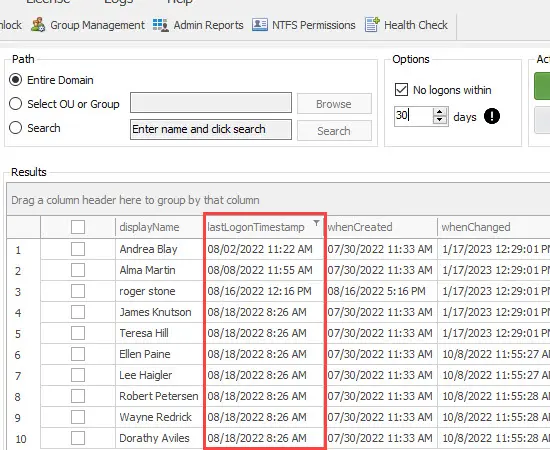
Task: Check the box for Andrea Blay
Action: tap(78, 249)
